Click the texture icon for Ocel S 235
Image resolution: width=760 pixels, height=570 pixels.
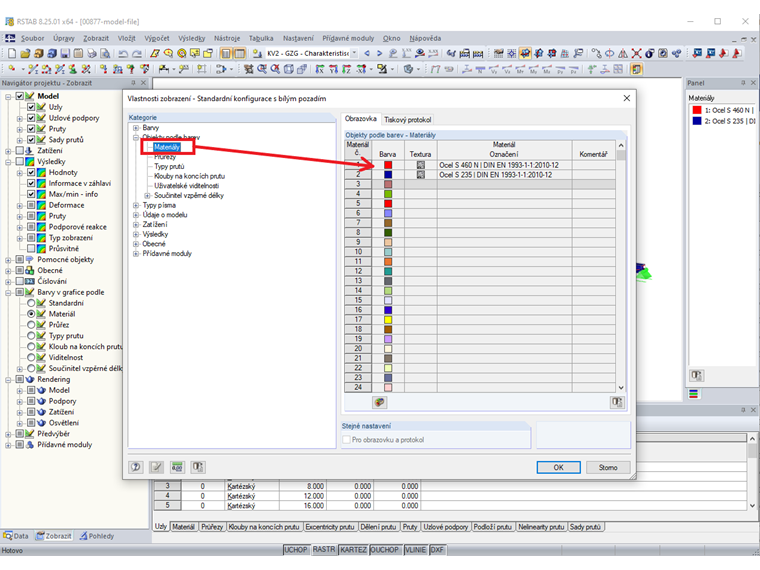(x=421, y=175)
